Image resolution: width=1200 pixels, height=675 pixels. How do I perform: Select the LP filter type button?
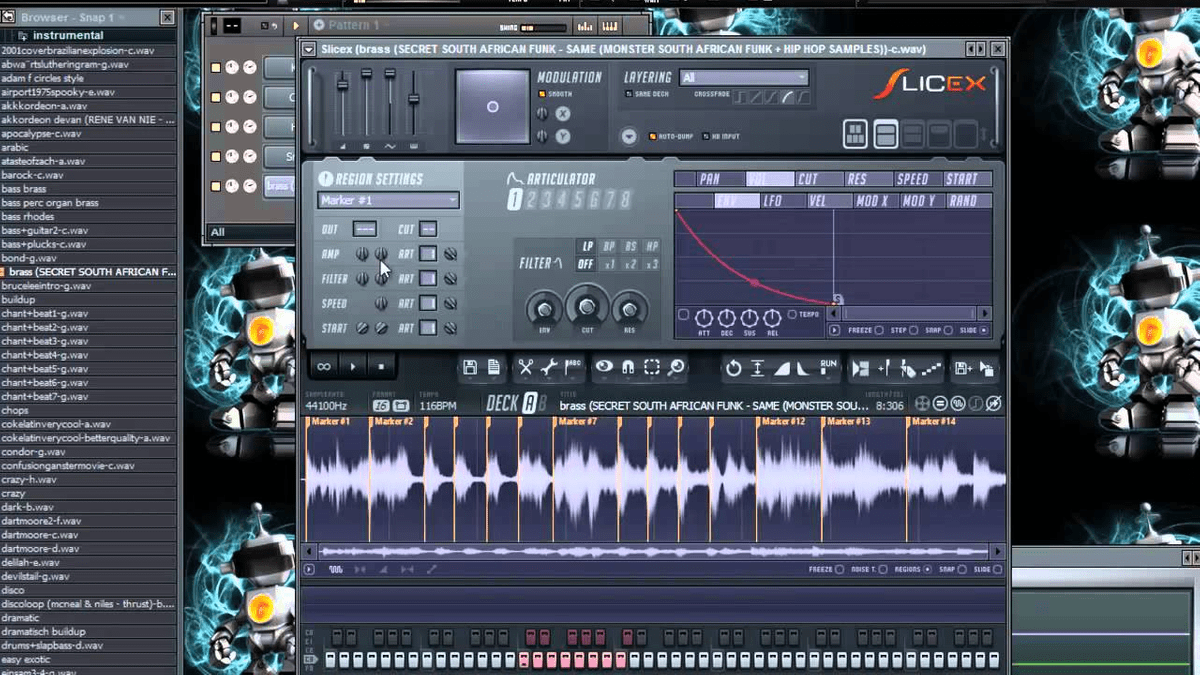click(586, 246)
